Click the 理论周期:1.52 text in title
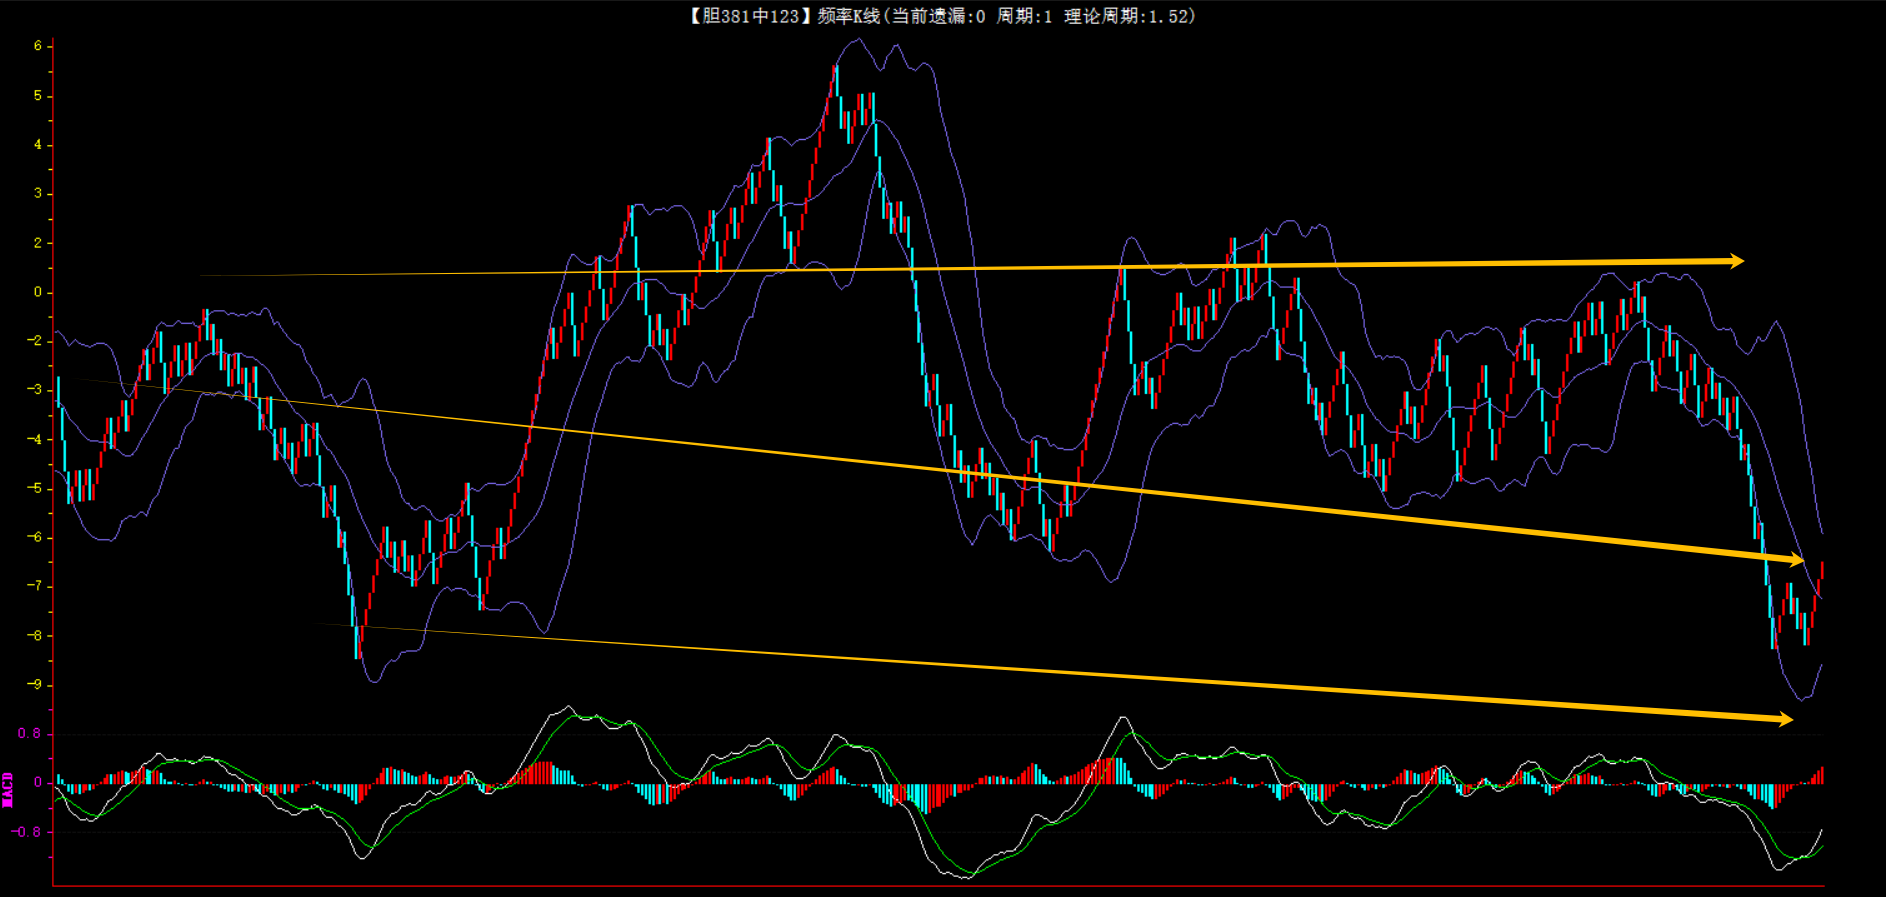Viewport: 1886px width, 897px height. 1128,16
